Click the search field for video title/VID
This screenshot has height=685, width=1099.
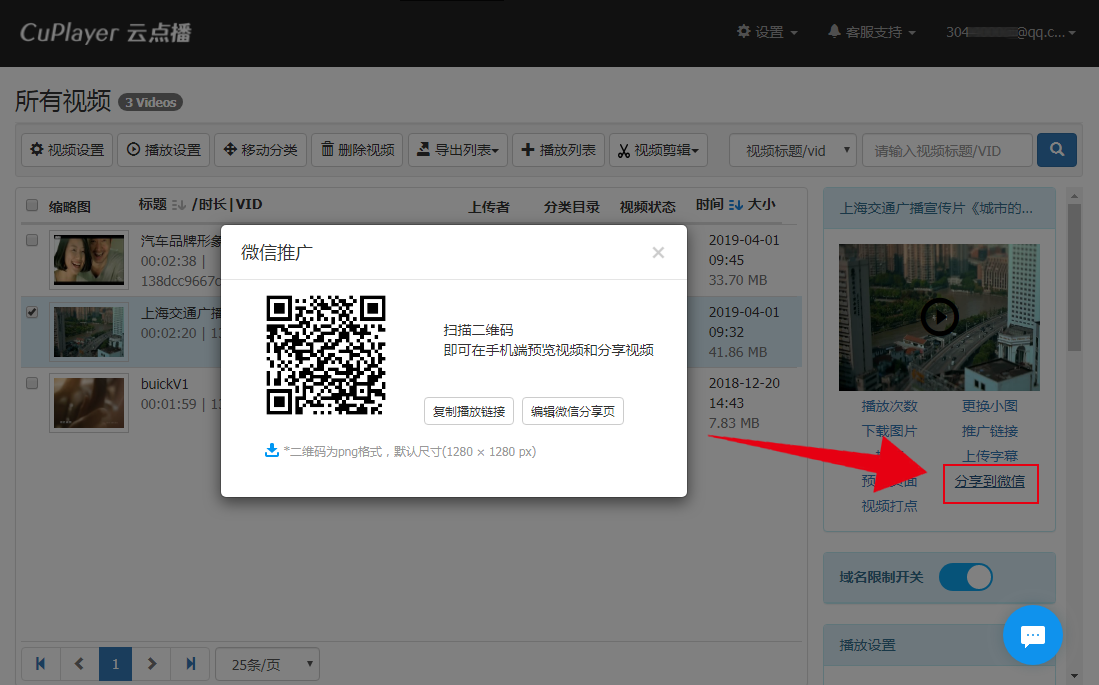coord(948,150)
